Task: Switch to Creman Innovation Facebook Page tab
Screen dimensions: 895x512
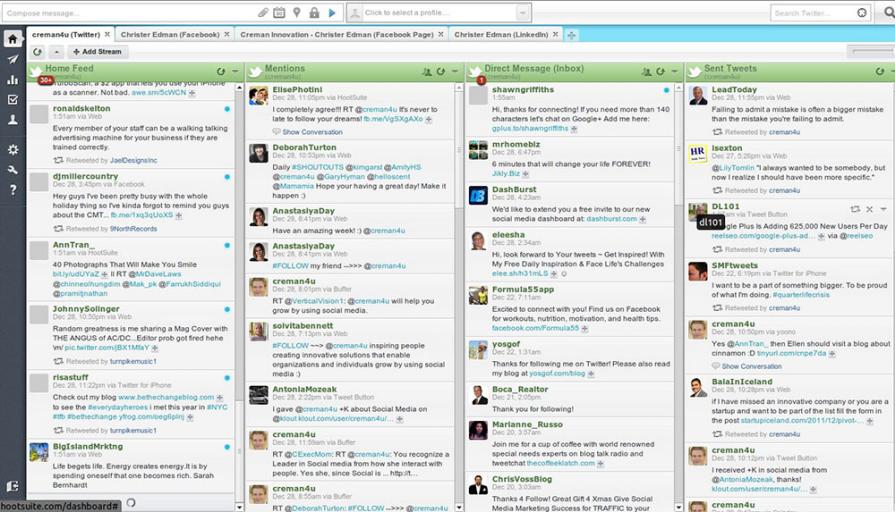Action: pos(337,35)
